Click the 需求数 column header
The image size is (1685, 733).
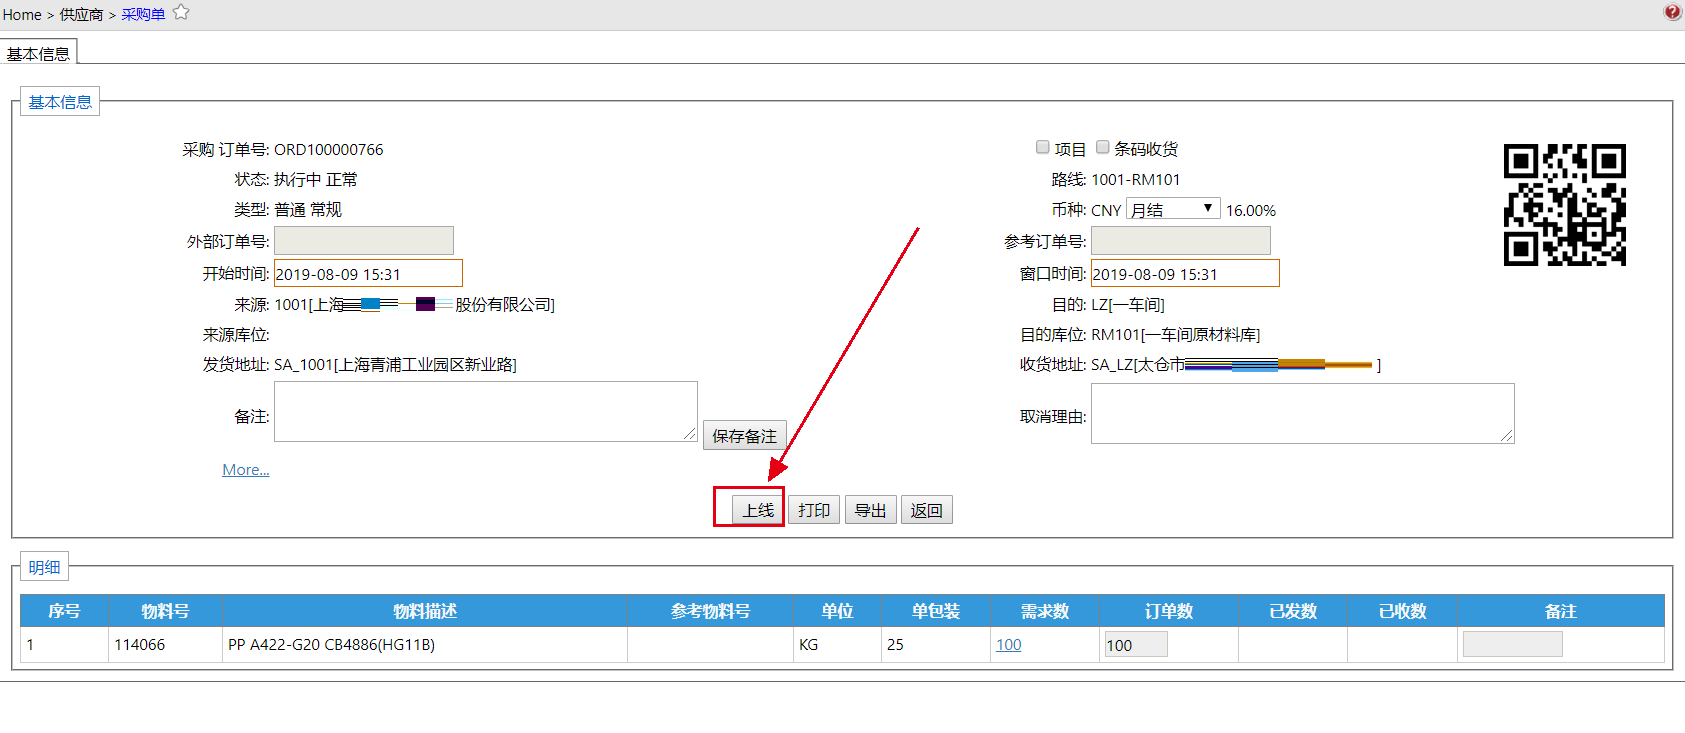coord(1045,611)
